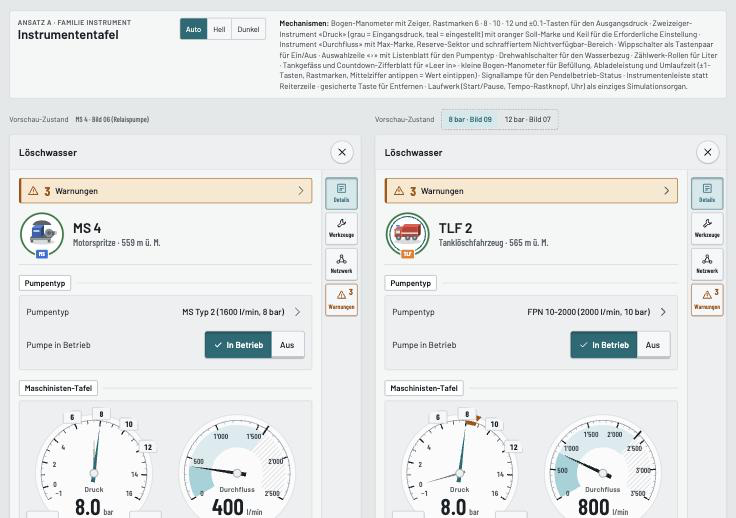Set MS 4 pump to In Betrieb

pyautogui.click(x=238, y=345)
